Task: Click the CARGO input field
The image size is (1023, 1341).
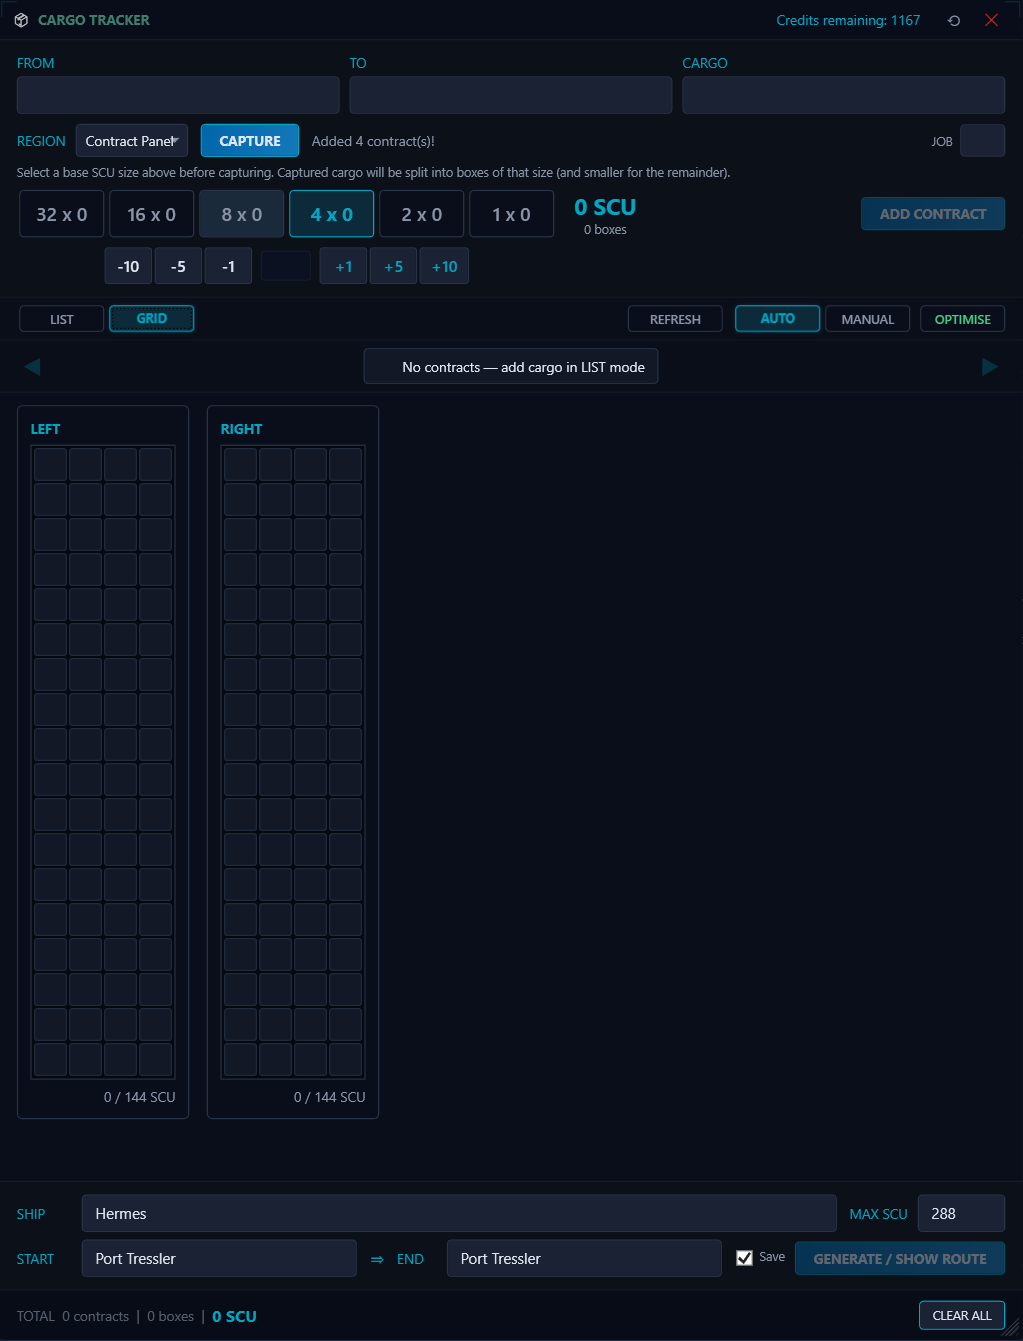Action: click(x=844, y=95)
